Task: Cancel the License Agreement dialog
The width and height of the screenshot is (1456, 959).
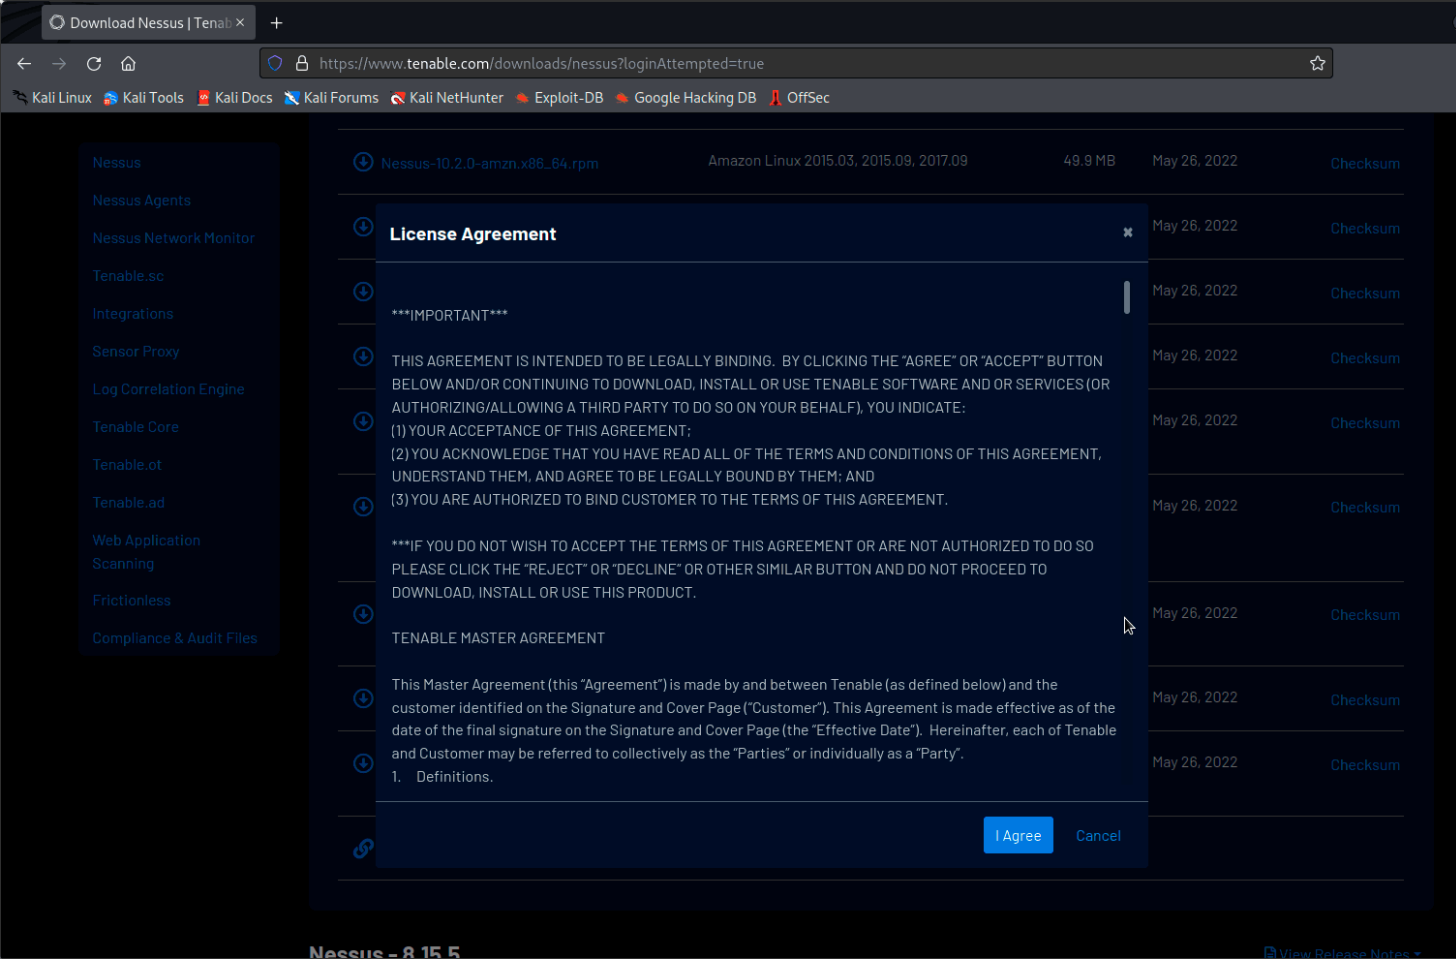Action: click(1097, 835)
